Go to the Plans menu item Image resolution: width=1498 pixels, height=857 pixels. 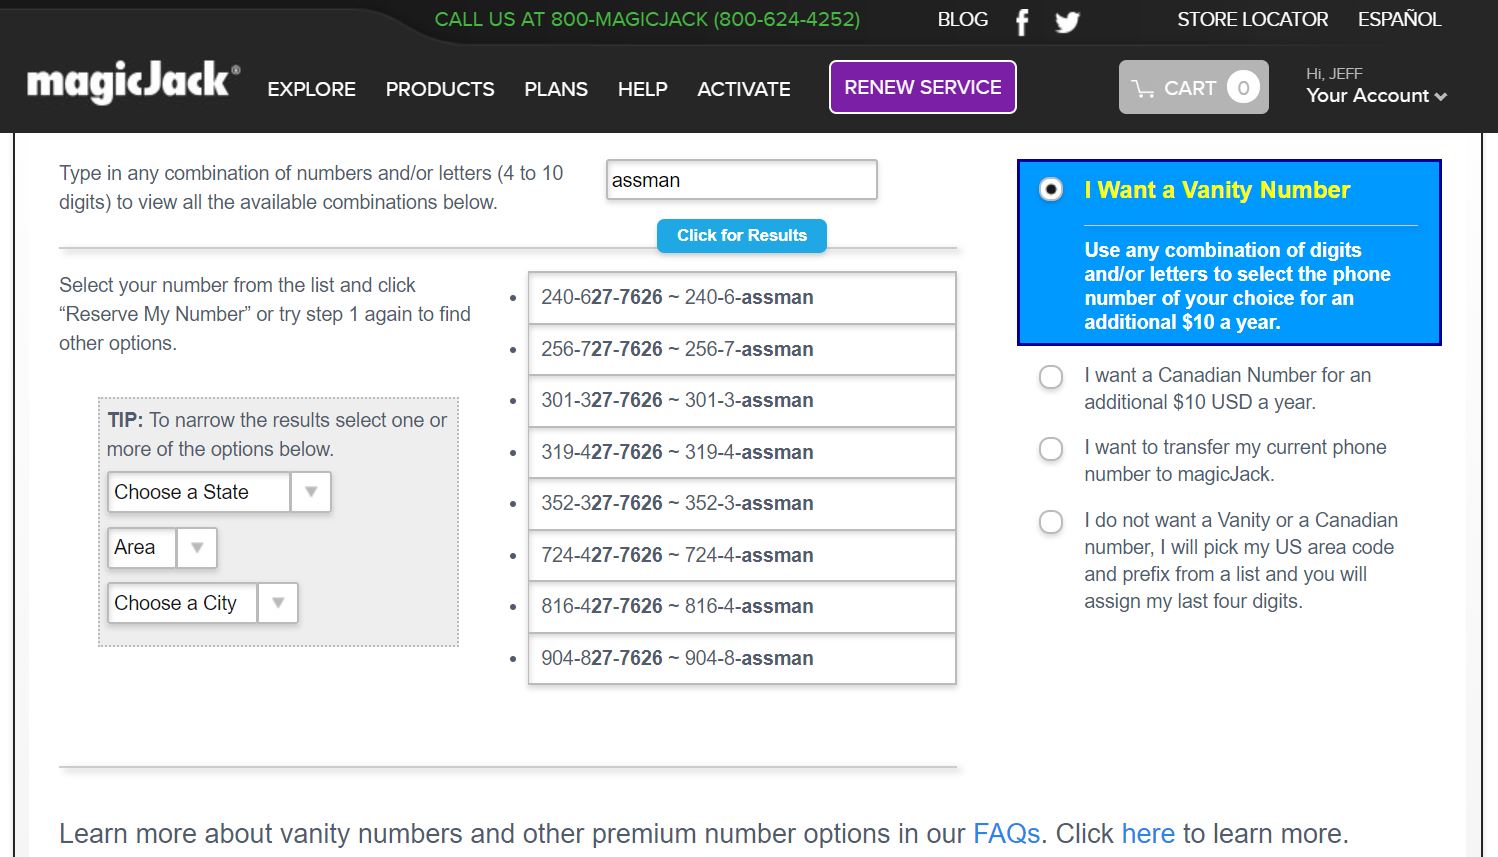click(556, 89)
